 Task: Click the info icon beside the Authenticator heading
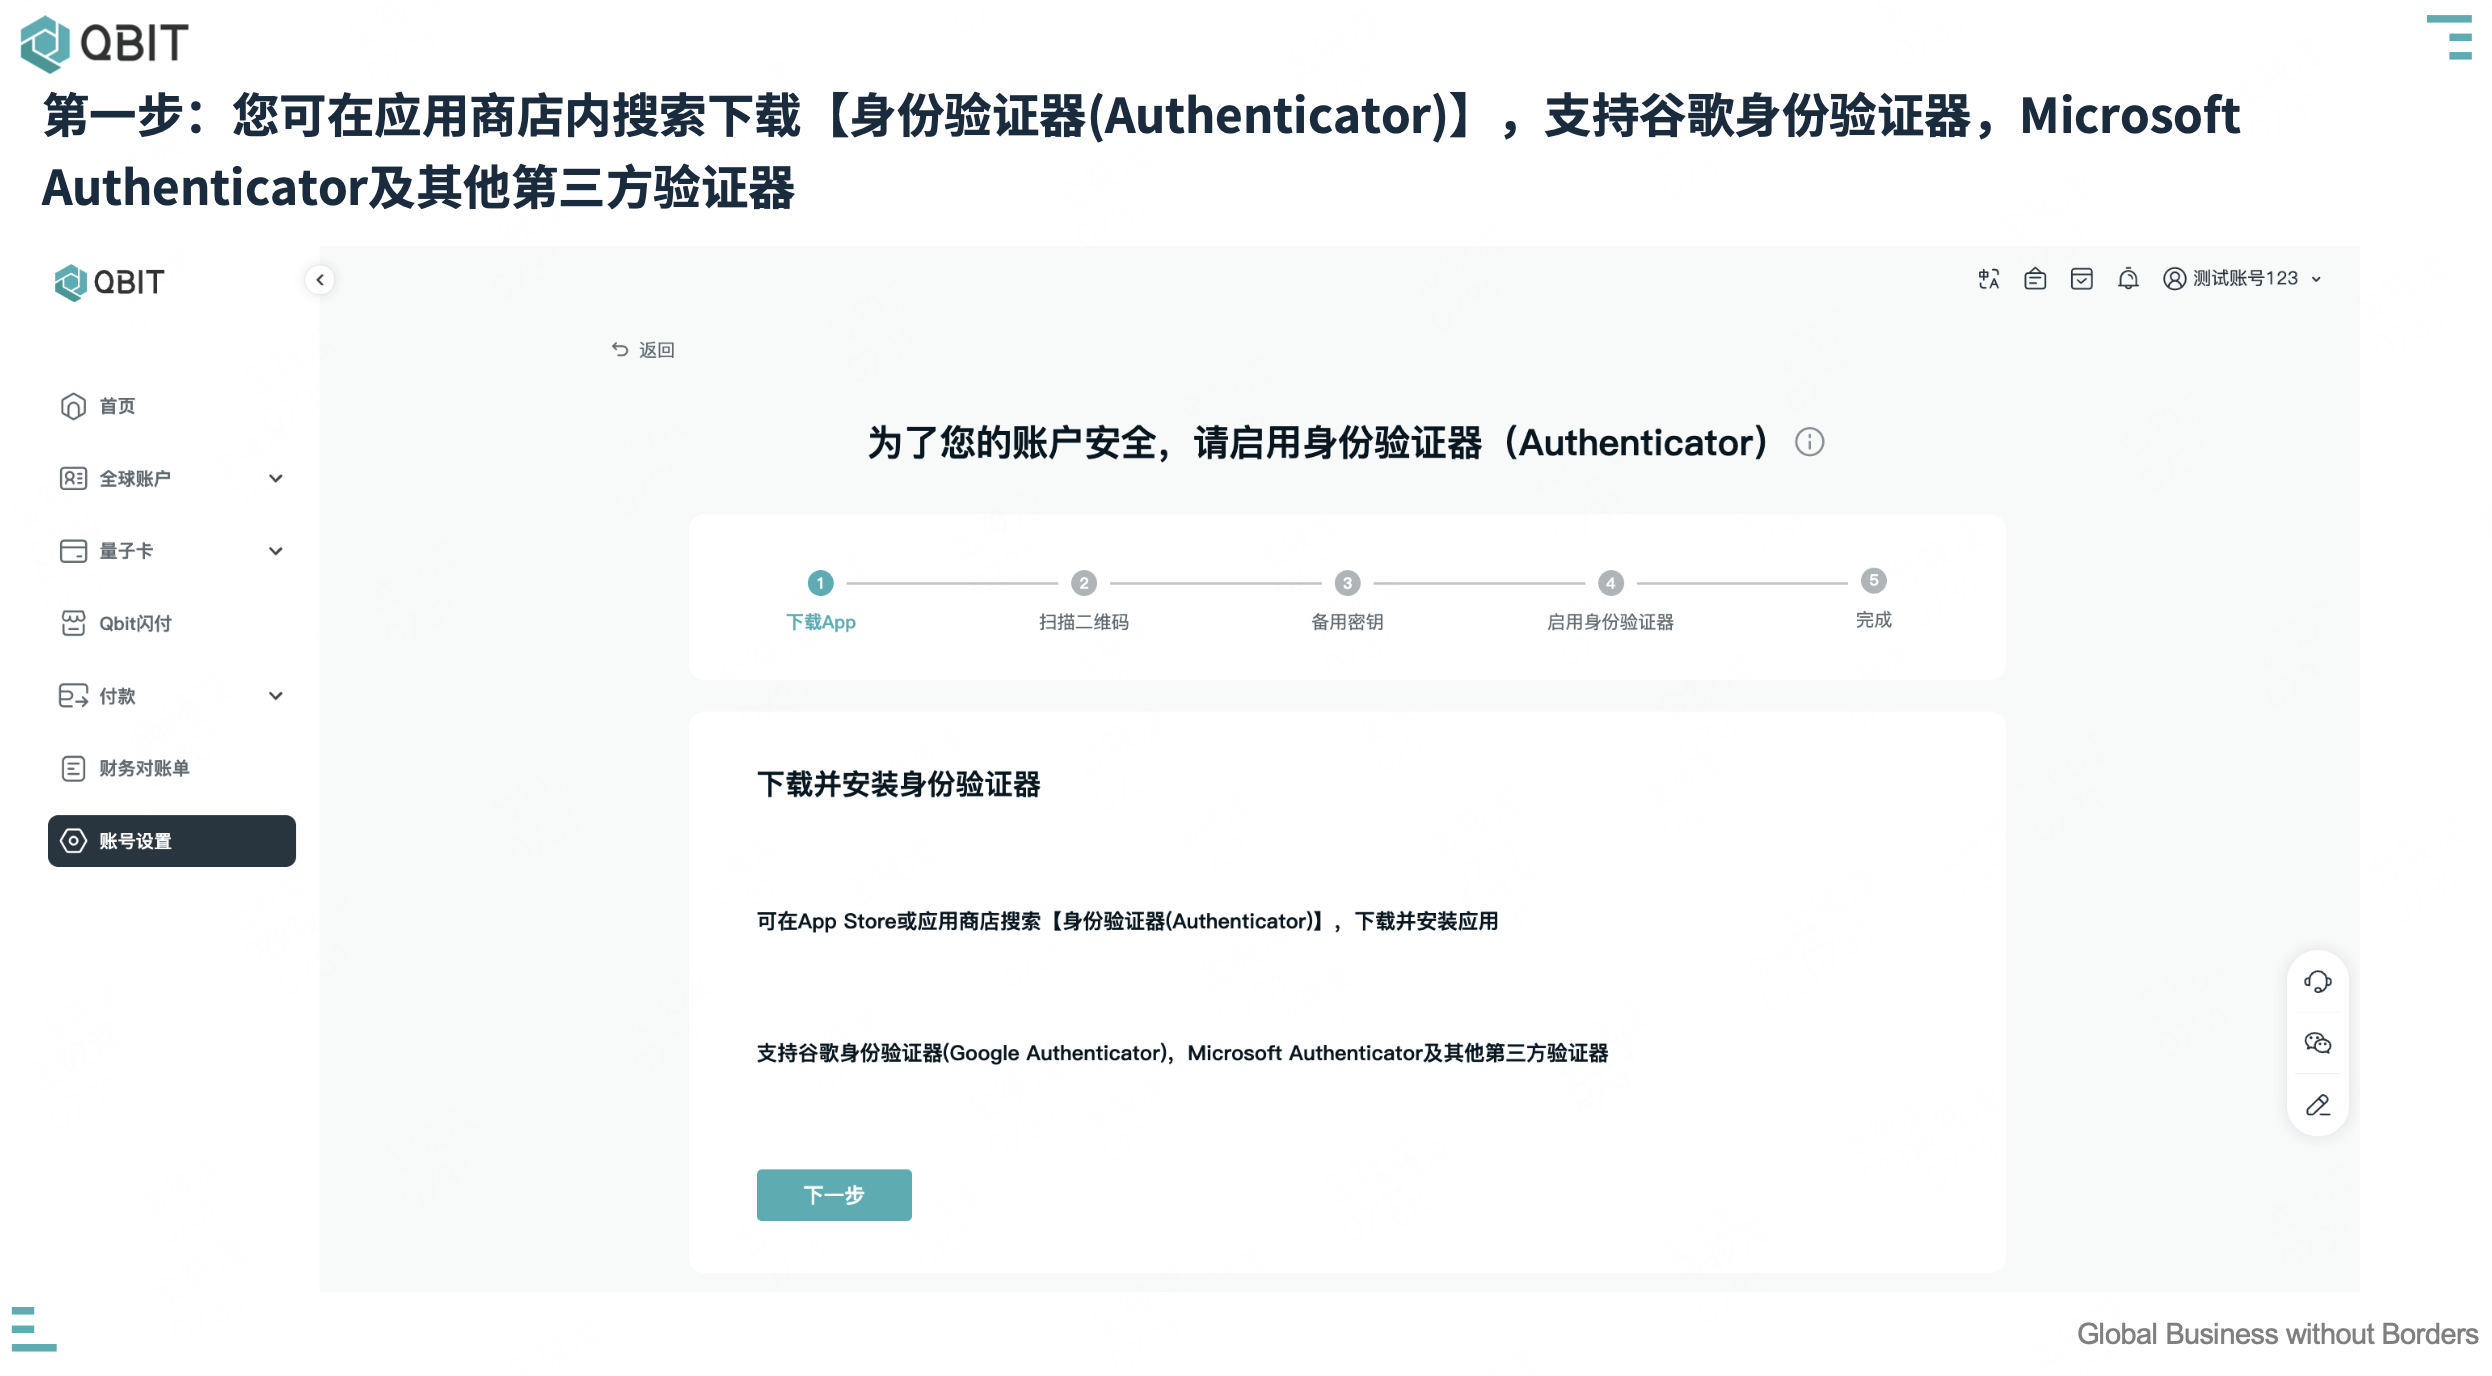click(1809, 442)
